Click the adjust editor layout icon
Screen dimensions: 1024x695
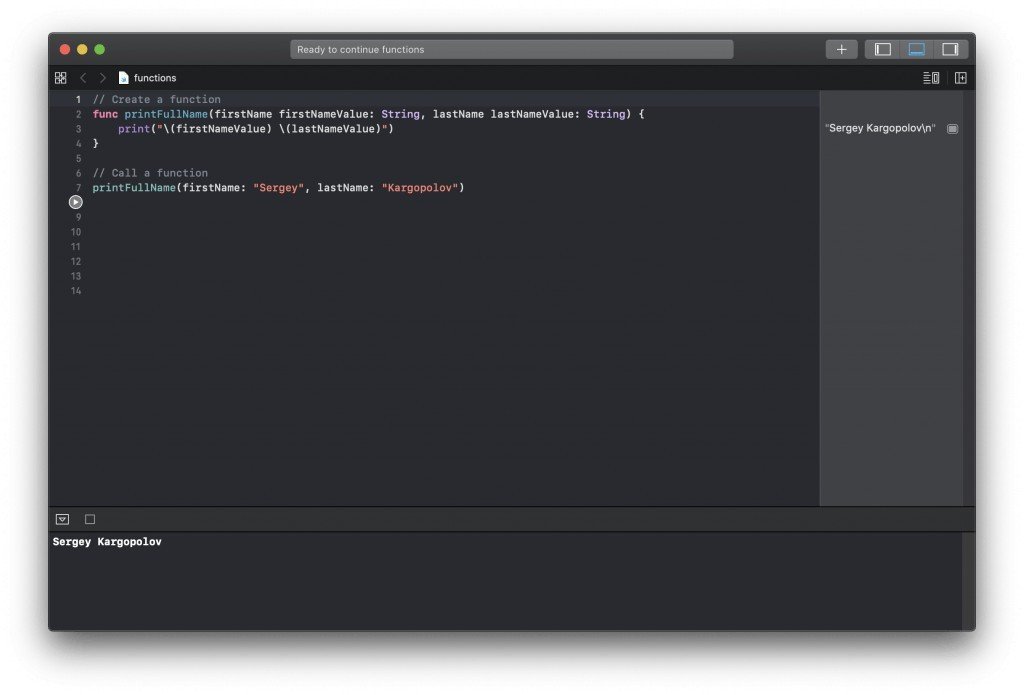tap(959, 77)
